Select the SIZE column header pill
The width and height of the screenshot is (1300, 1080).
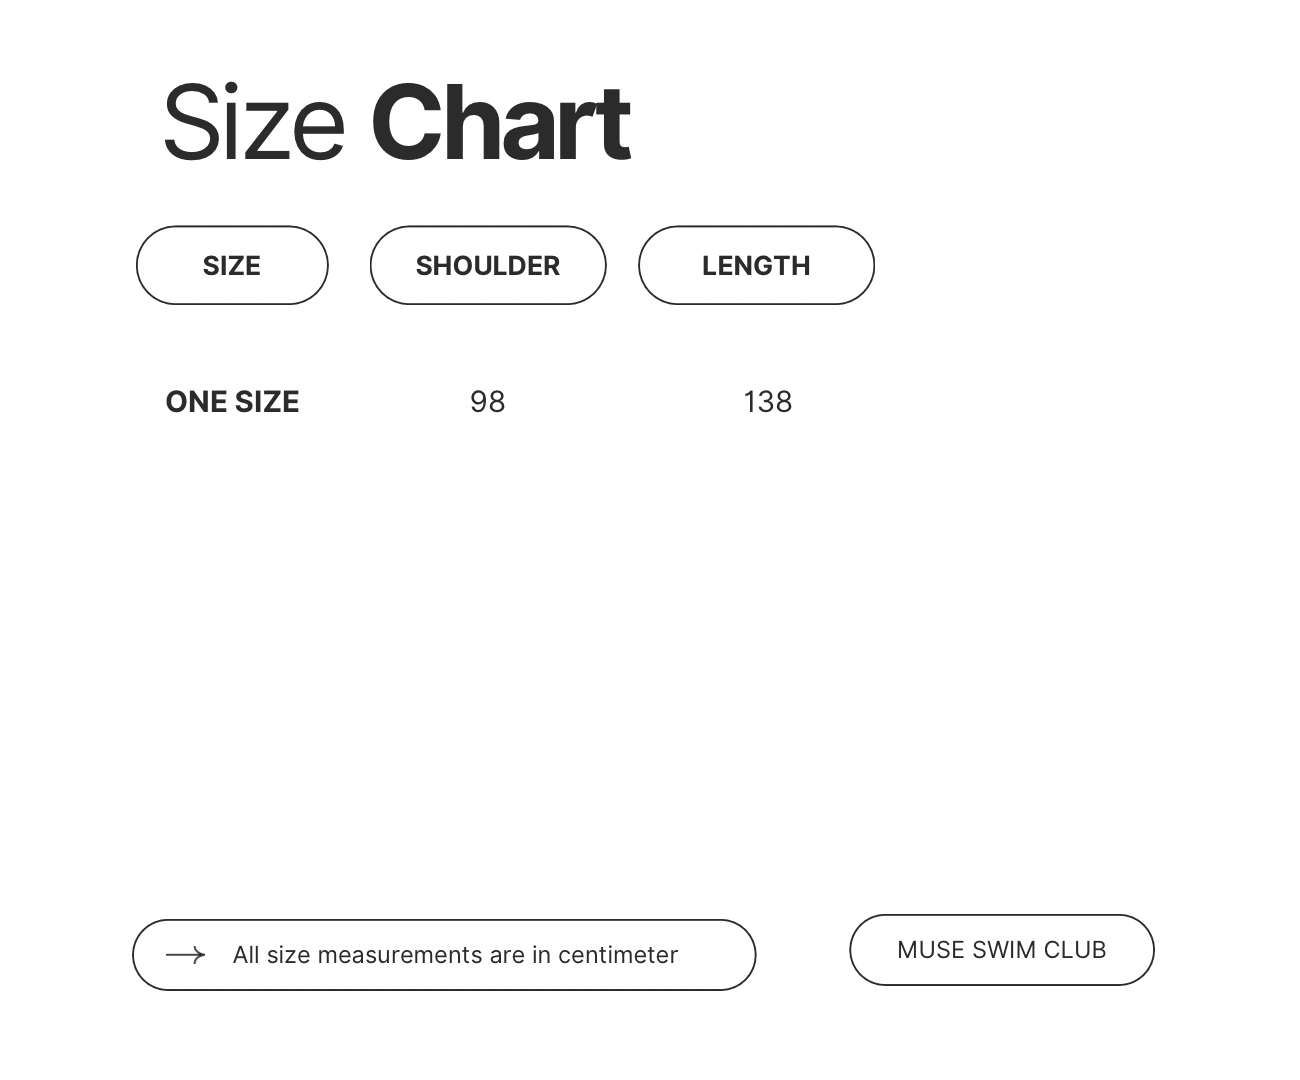pyautogui.click(x=232, y=265)
